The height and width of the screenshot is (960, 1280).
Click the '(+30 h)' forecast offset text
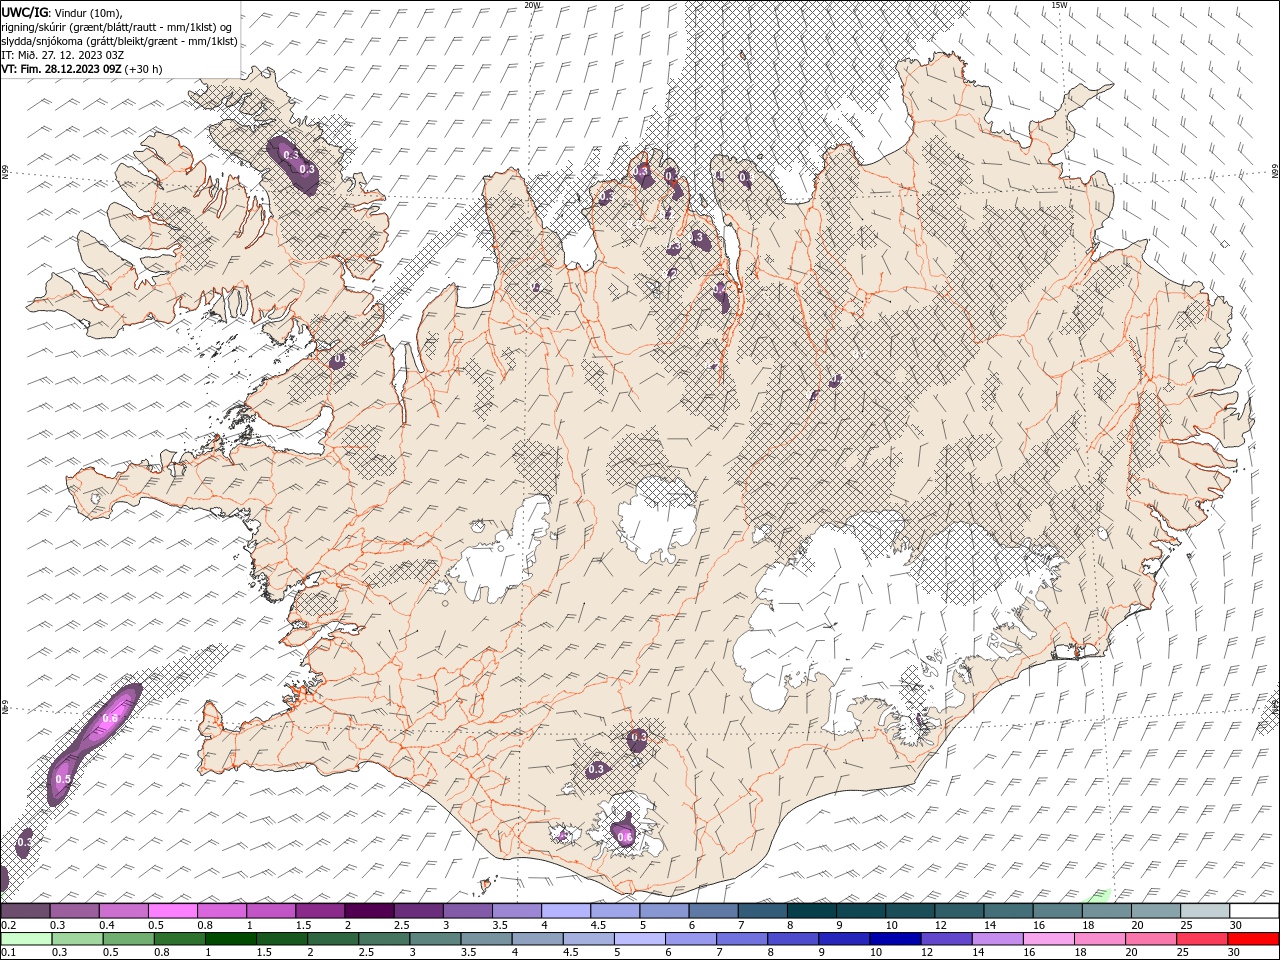(144, 69)
